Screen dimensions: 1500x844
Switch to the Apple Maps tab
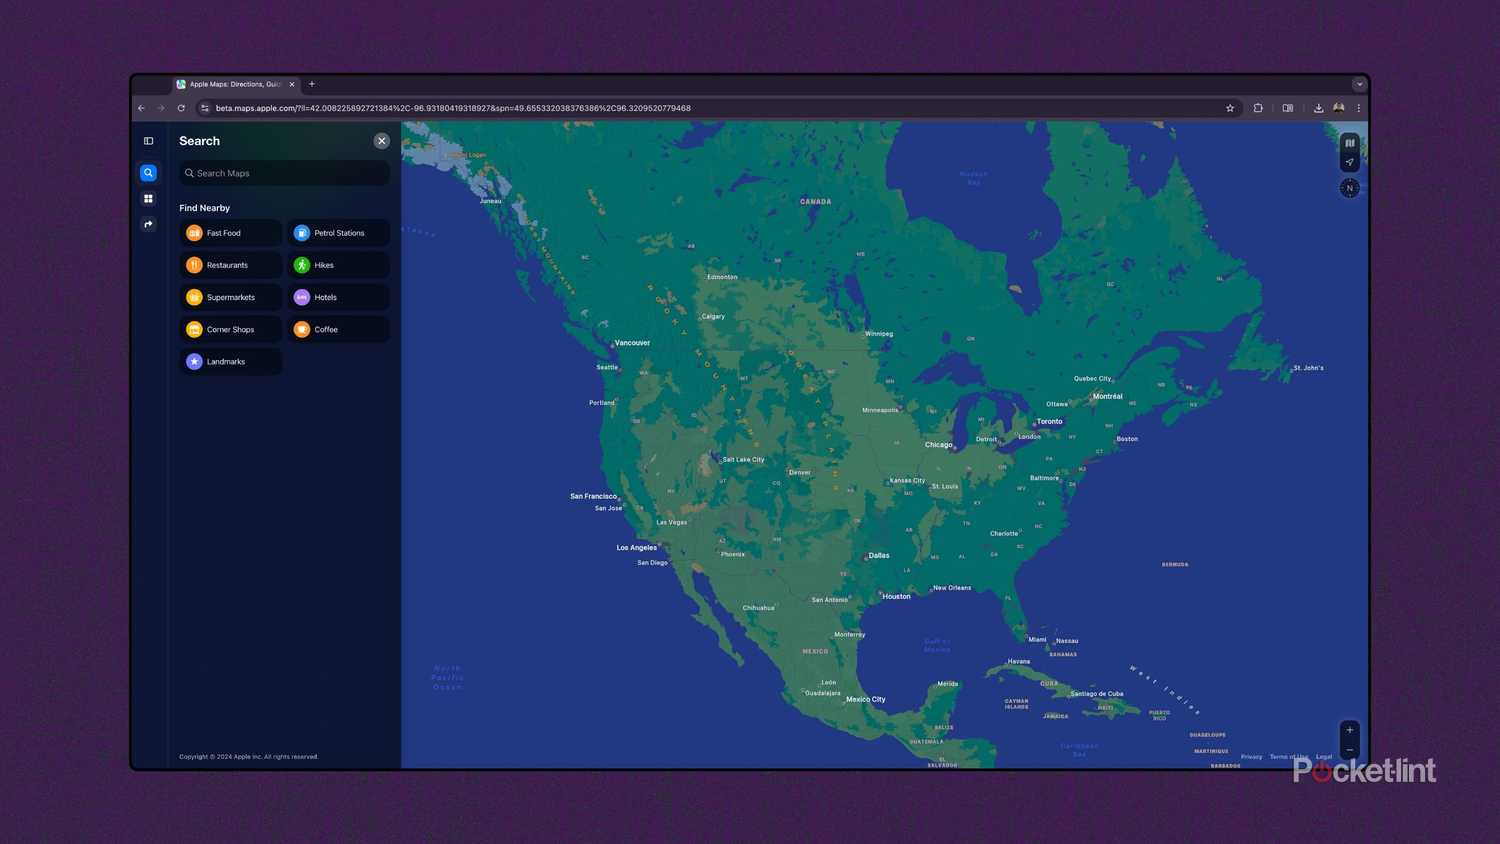[x=236, y=84]
